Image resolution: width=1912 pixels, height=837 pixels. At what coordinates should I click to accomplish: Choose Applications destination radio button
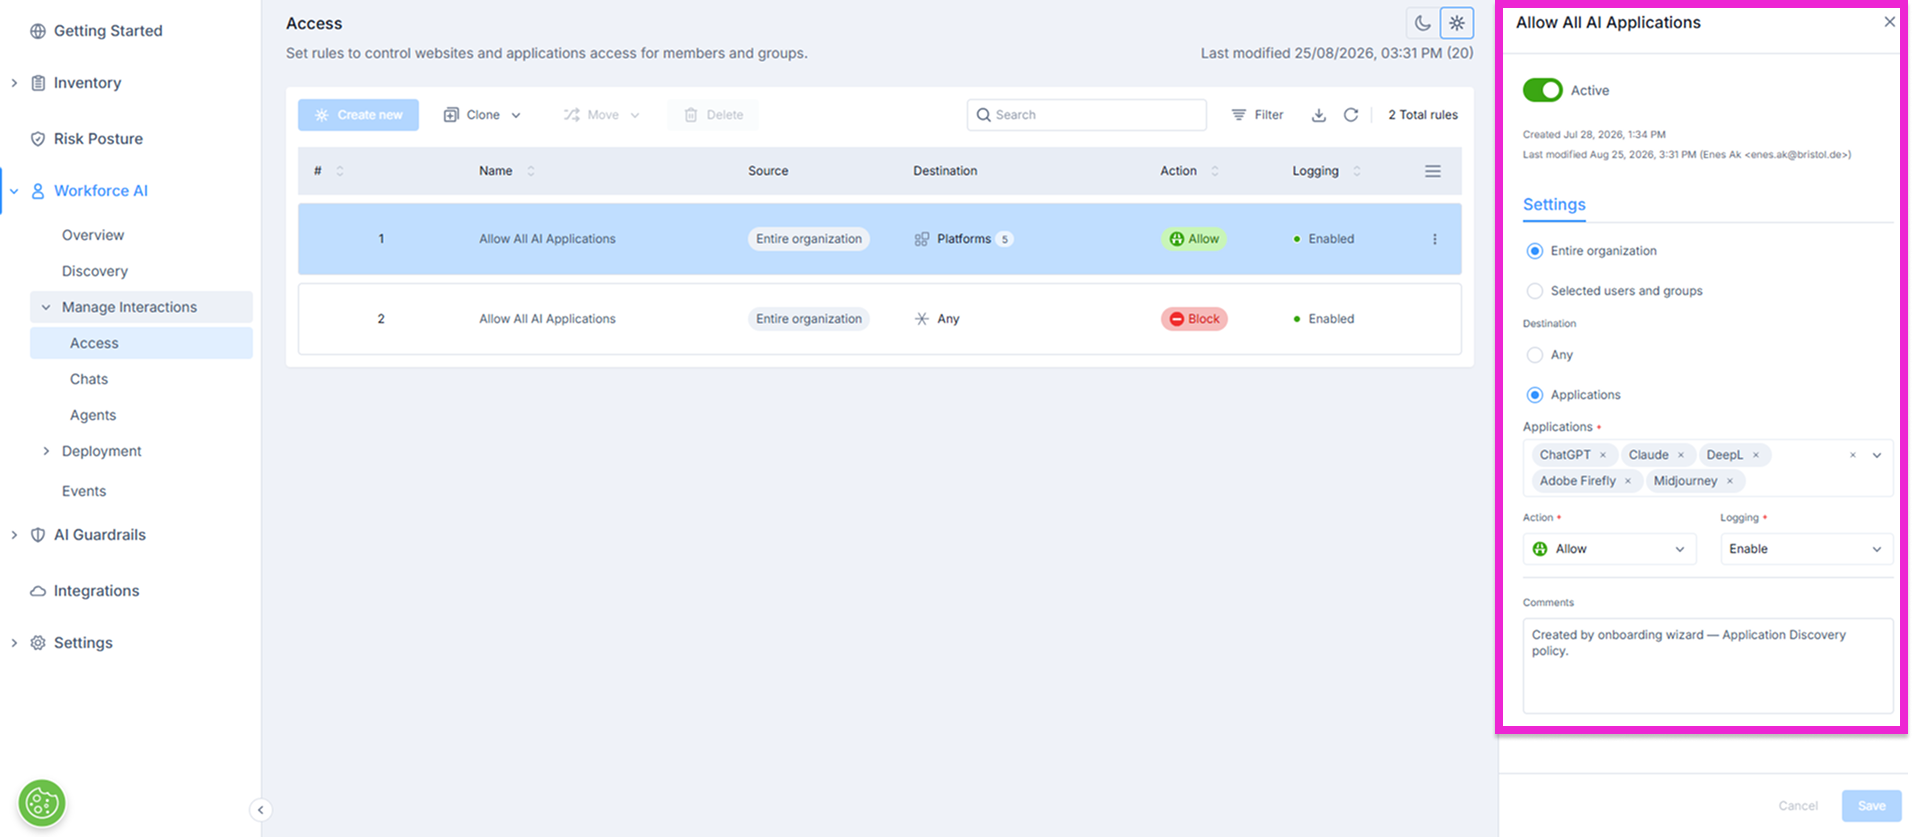tap(1535, 395)
